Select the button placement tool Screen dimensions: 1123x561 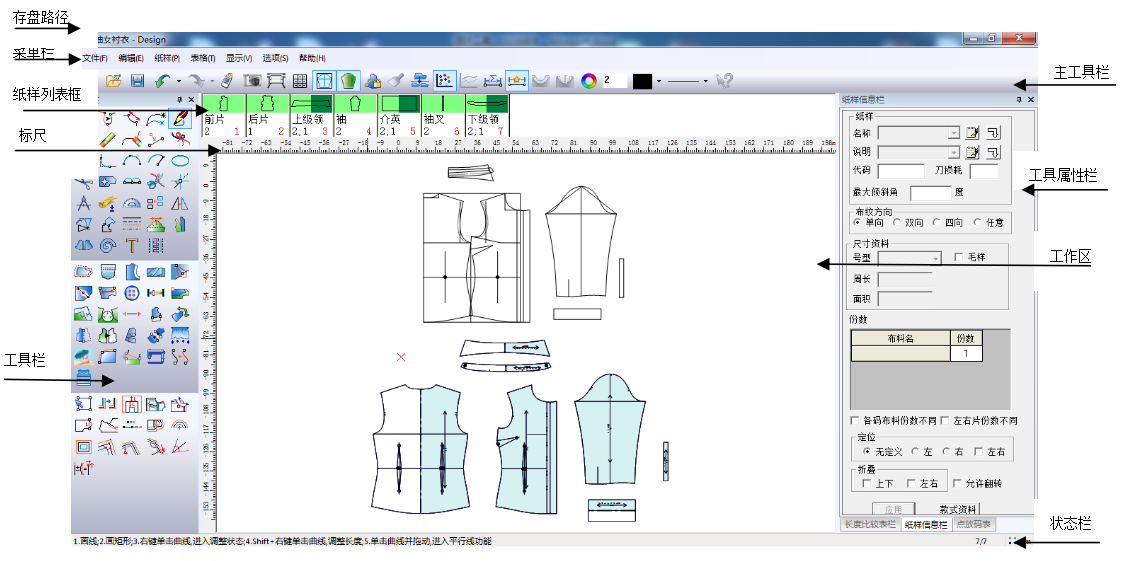coord(132,293)
